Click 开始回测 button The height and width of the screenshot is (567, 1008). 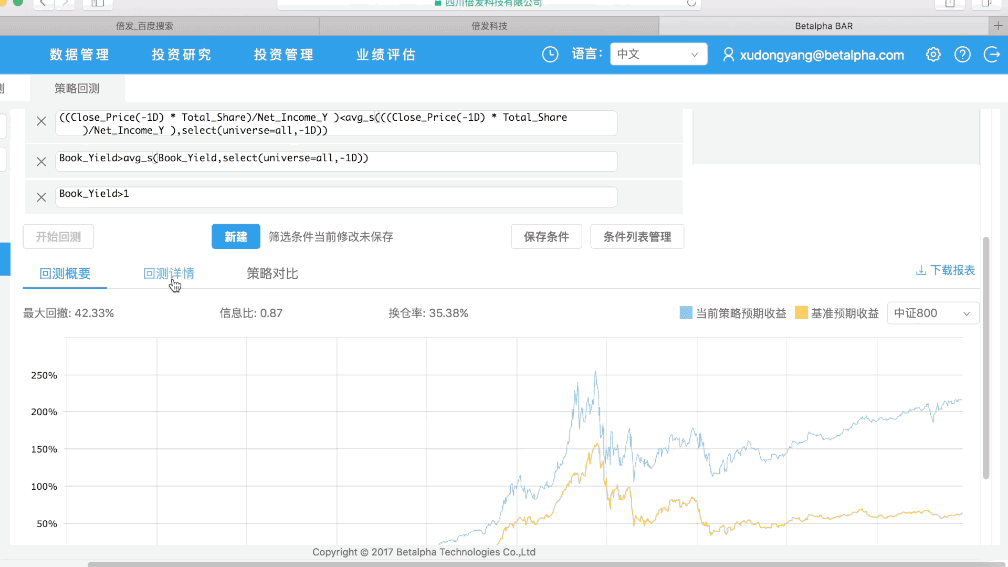[x=58, y=237]
